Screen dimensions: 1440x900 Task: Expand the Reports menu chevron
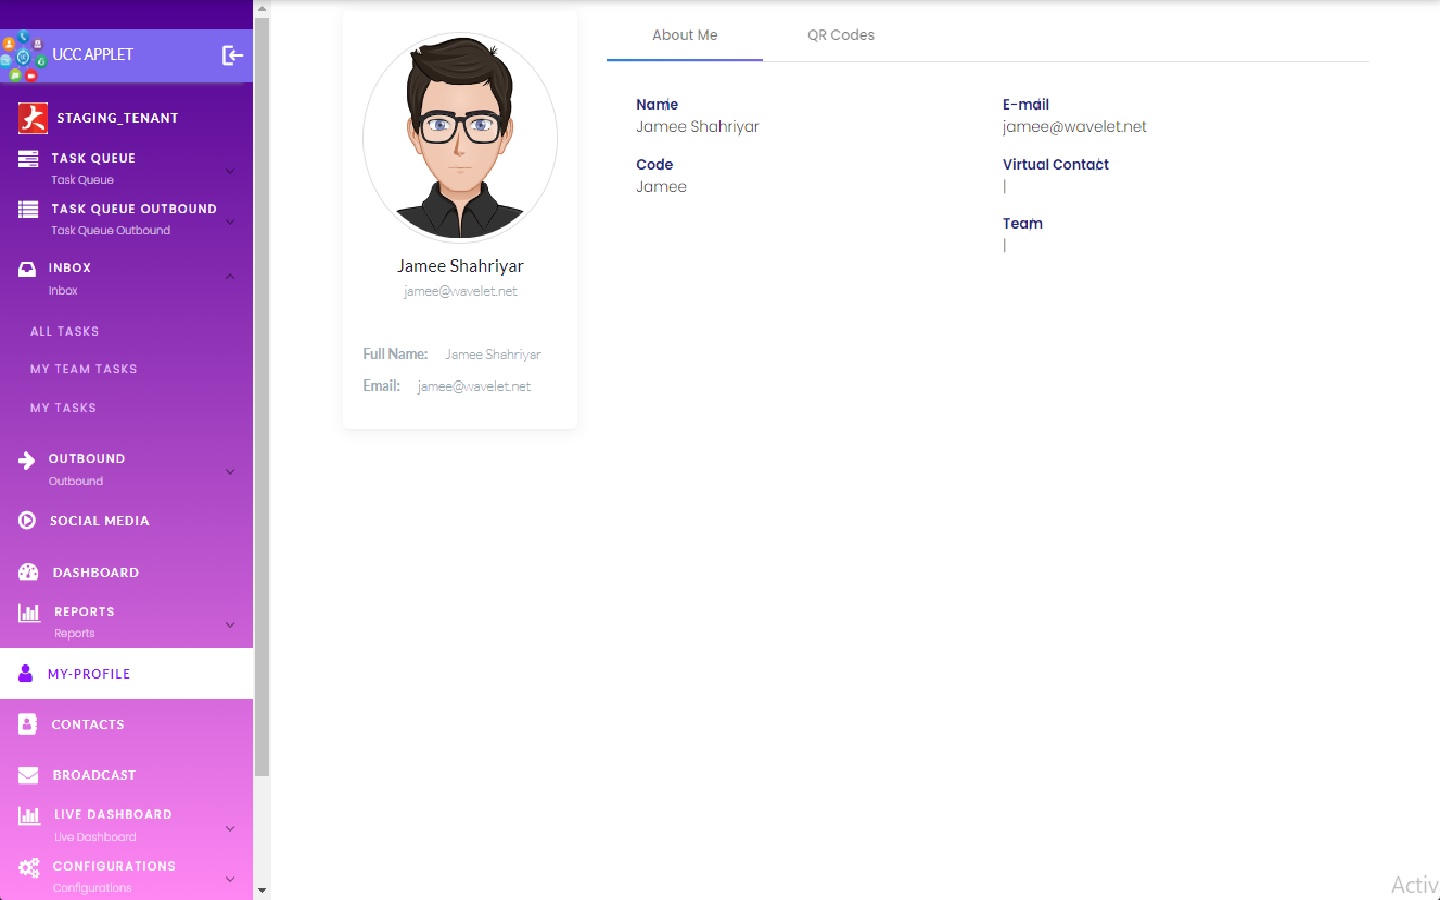[230, 624]
